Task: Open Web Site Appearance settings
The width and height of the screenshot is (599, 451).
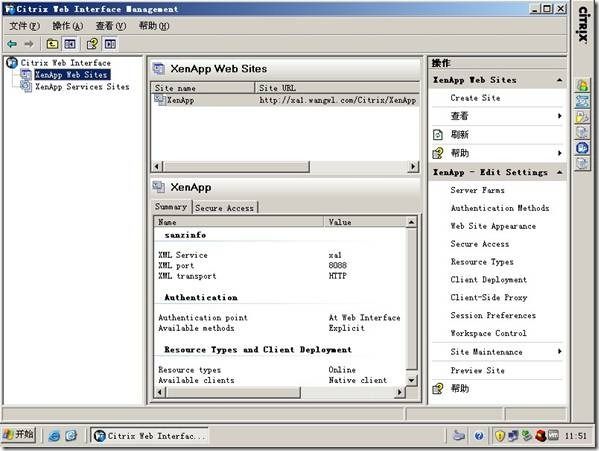Action: click(493, 226)
